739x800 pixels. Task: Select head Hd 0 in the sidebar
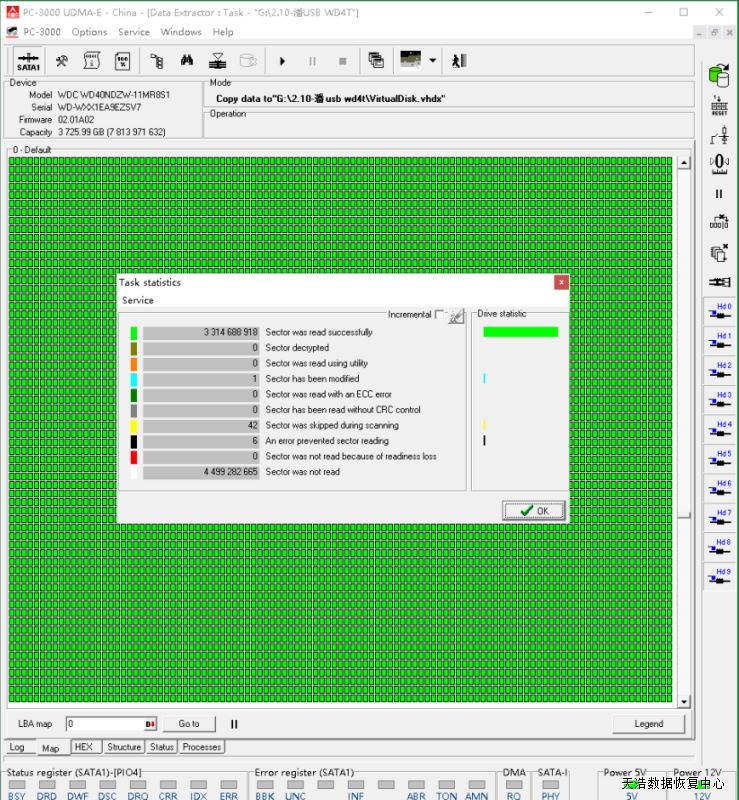point(719,311)
